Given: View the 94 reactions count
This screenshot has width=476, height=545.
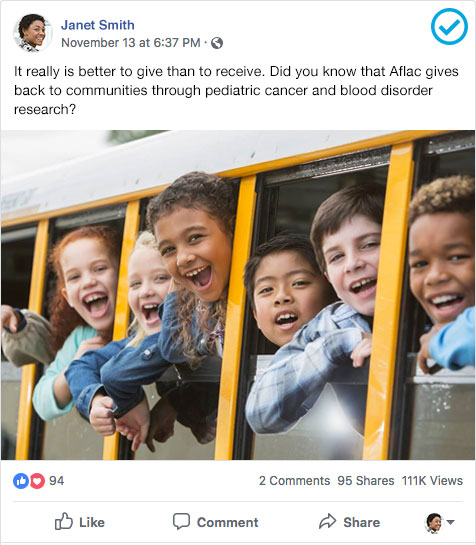Looking at the screenshot, I should tap(56, 481).
